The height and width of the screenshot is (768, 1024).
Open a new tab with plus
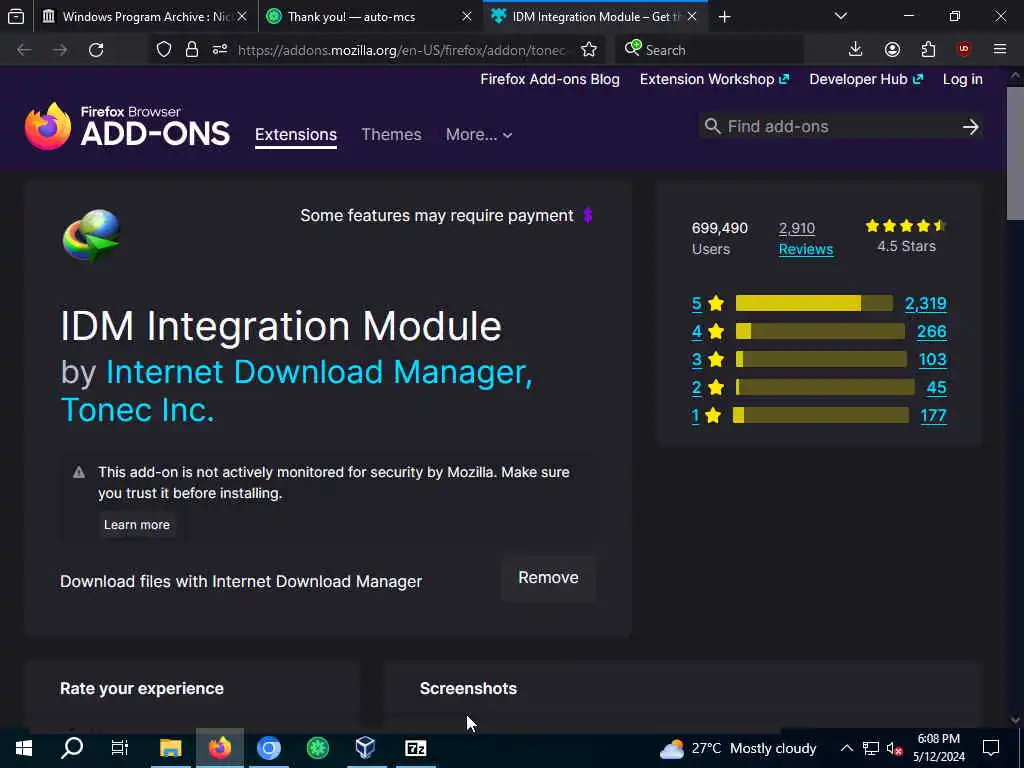[x=724, y=17]
